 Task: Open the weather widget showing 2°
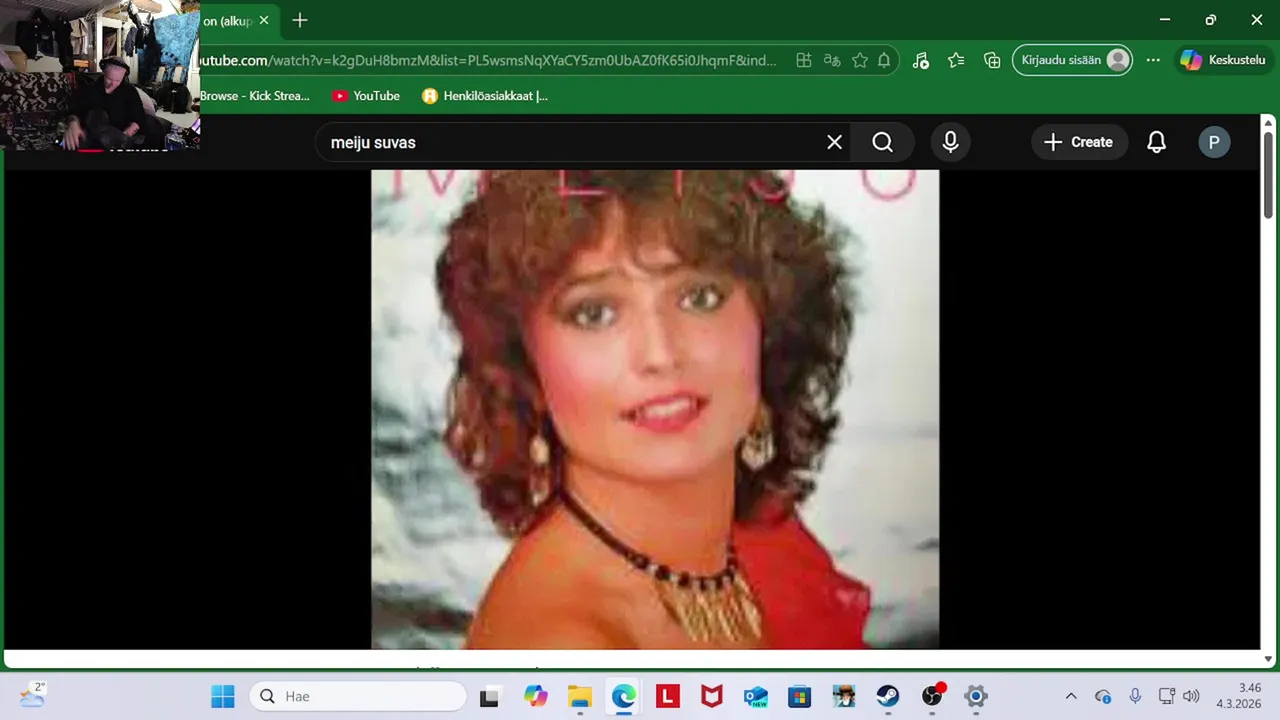(x=32, y=695)
